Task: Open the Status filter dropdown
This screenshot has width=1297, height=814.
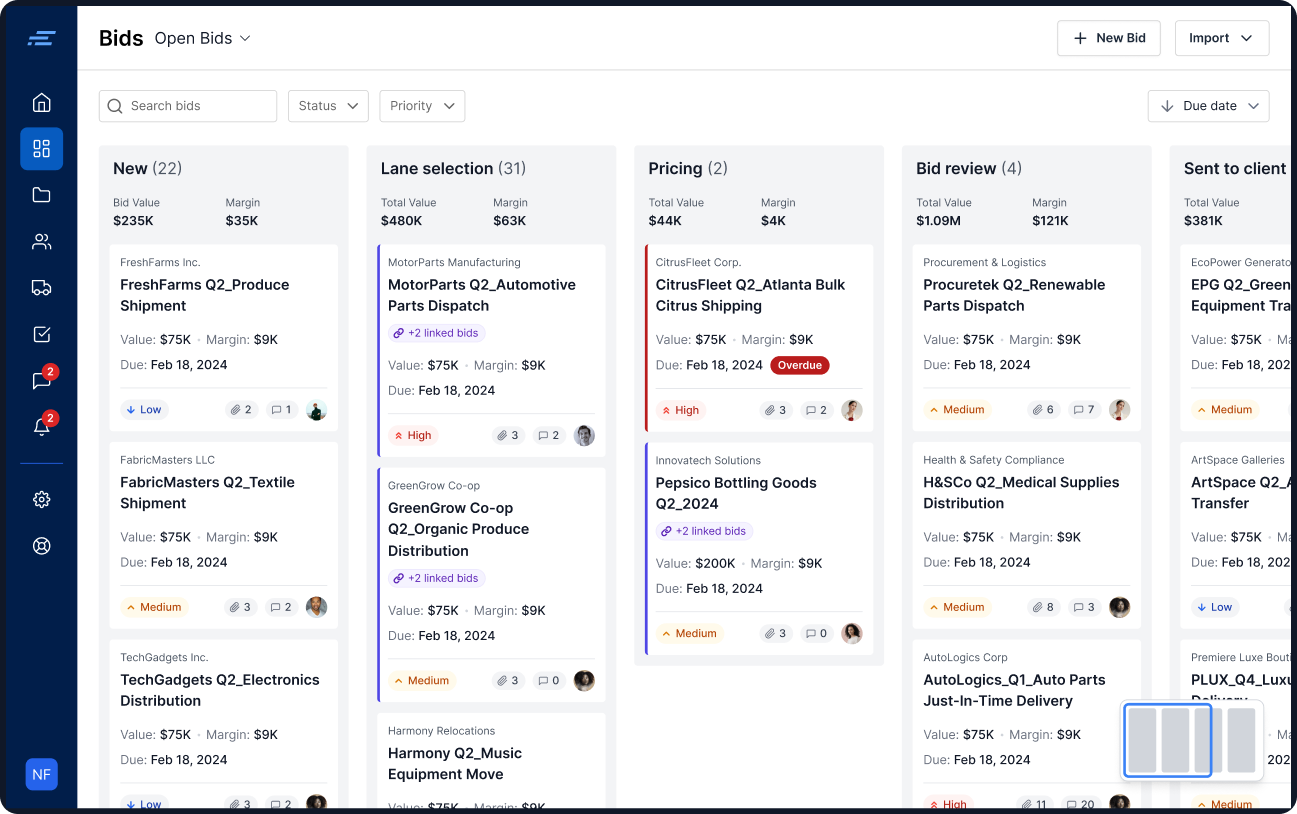Action: [328, 106]
